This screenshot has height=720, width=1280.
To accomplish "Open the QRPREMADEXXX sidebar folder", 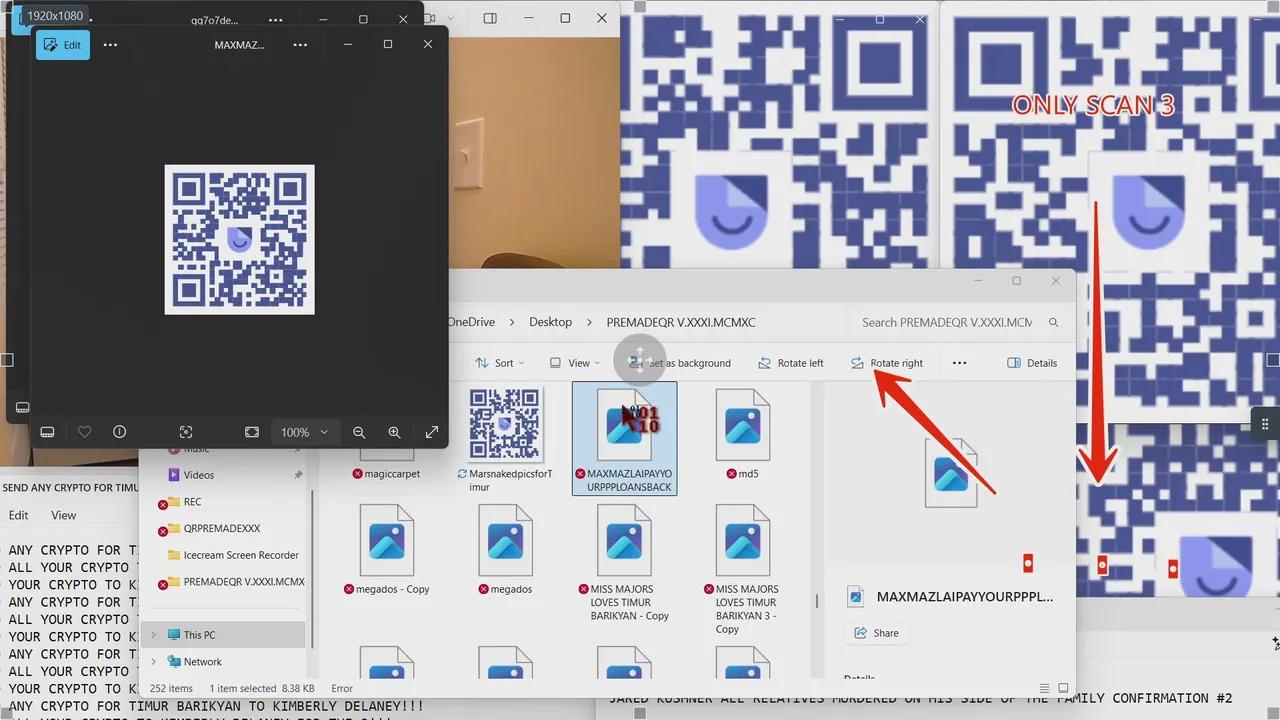I will (x=221, y=528).
